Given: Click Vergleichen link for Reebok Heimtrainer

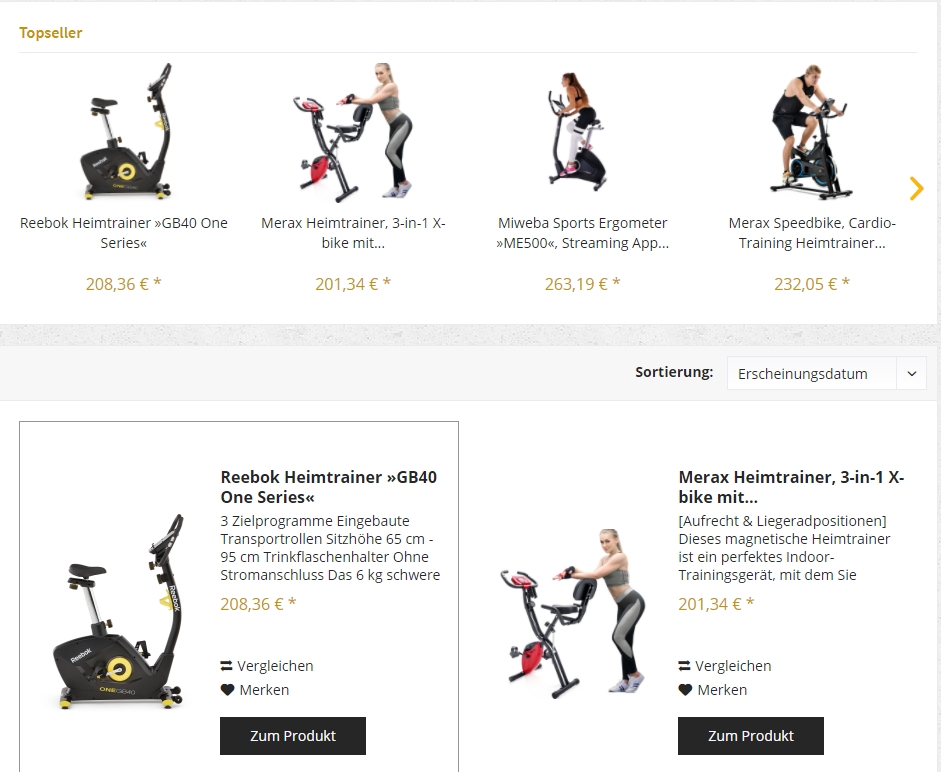Looking at the screenshot, I should 267,666.
